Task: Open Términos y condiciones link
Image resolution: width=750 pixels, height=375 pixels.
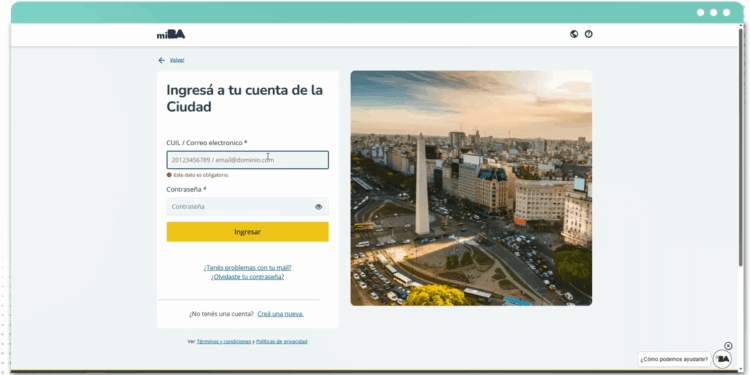Action: tap(224, 342)
